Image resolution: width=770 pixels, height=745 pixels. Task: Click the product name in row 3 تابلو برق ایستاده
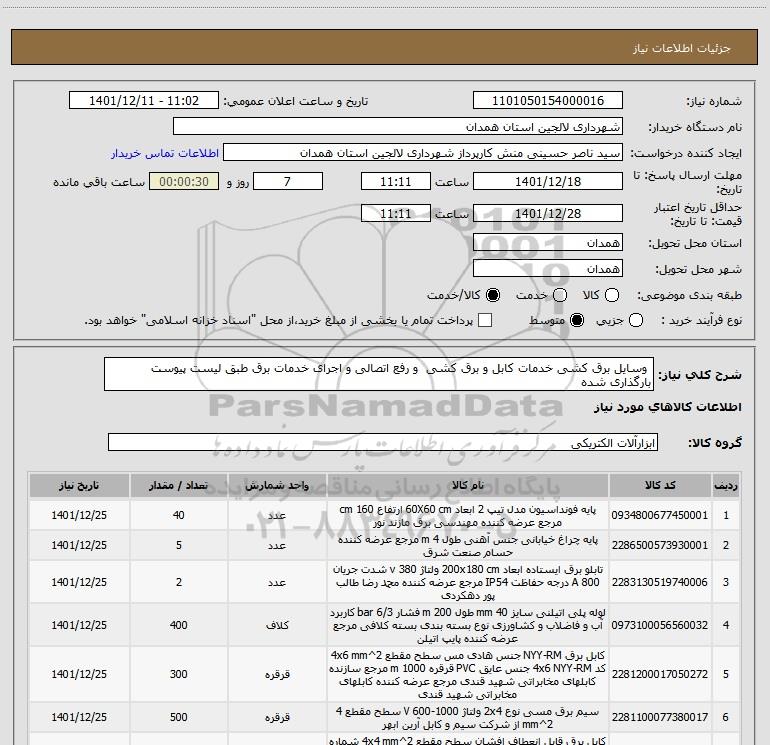[468, 582]
